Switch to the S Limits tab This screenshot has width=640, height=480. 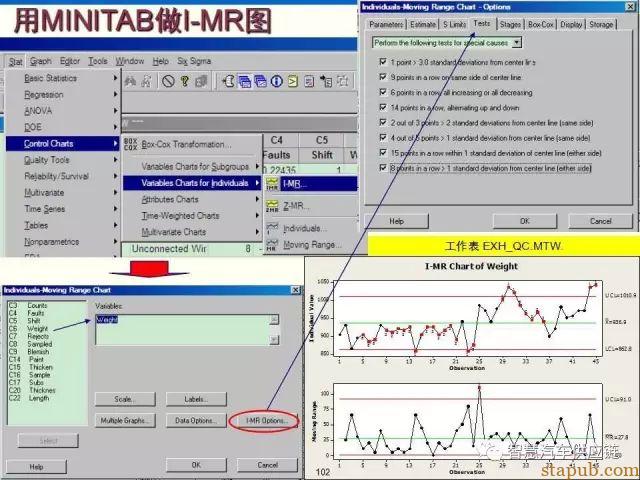454,24
